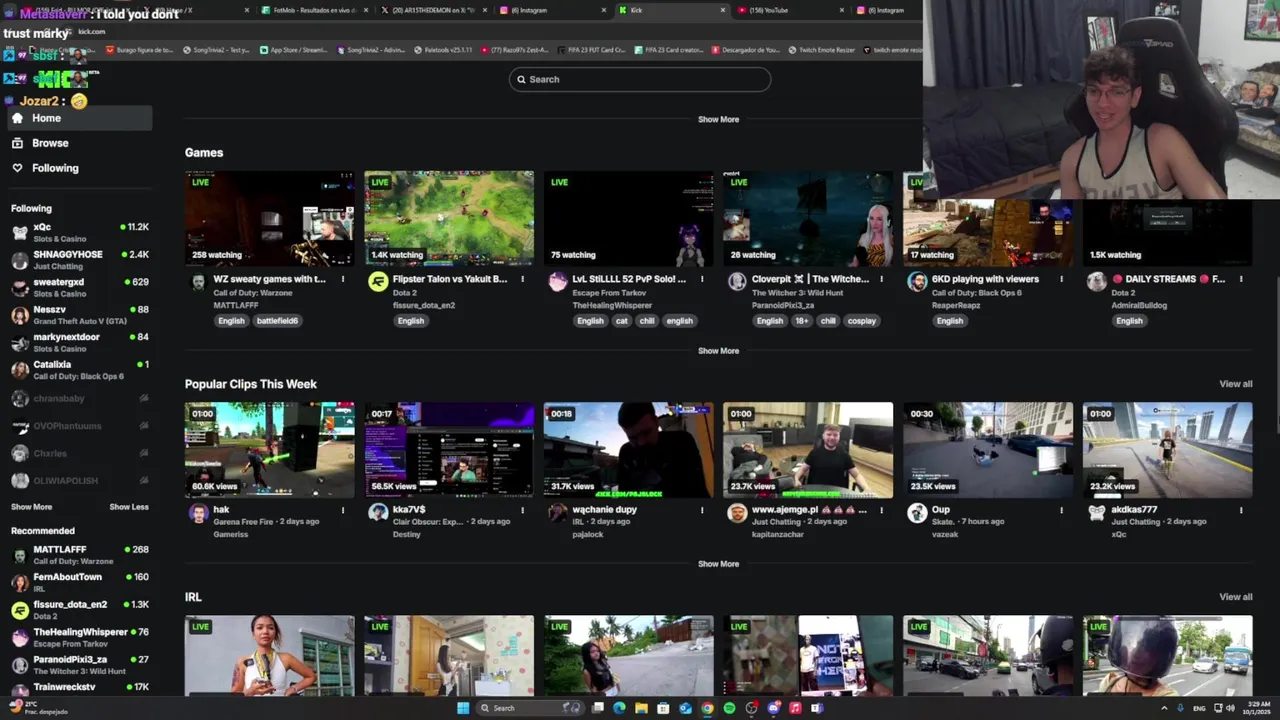The width and height of the screenshot is (1280, 720).
Task: Open Spotify in taskbar
Action: (x=729, y=708)
